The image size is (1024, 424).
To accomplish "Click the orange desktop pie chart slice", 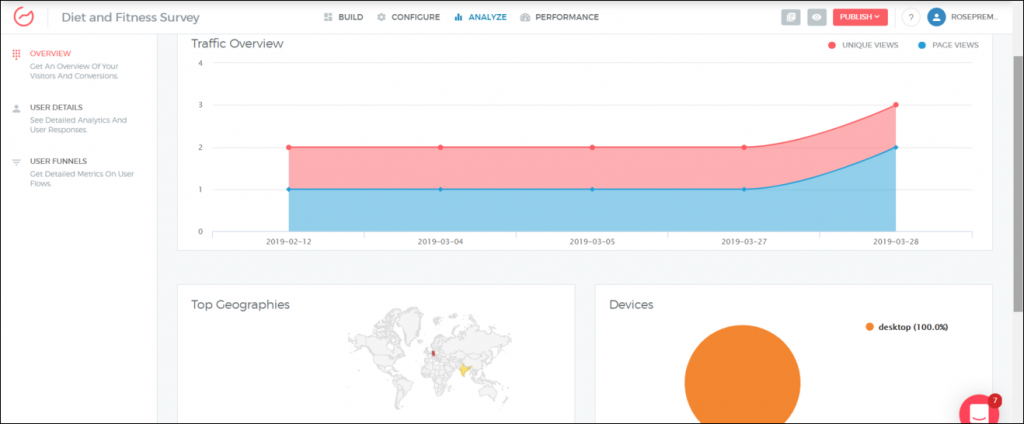I will tap(742, 380).
